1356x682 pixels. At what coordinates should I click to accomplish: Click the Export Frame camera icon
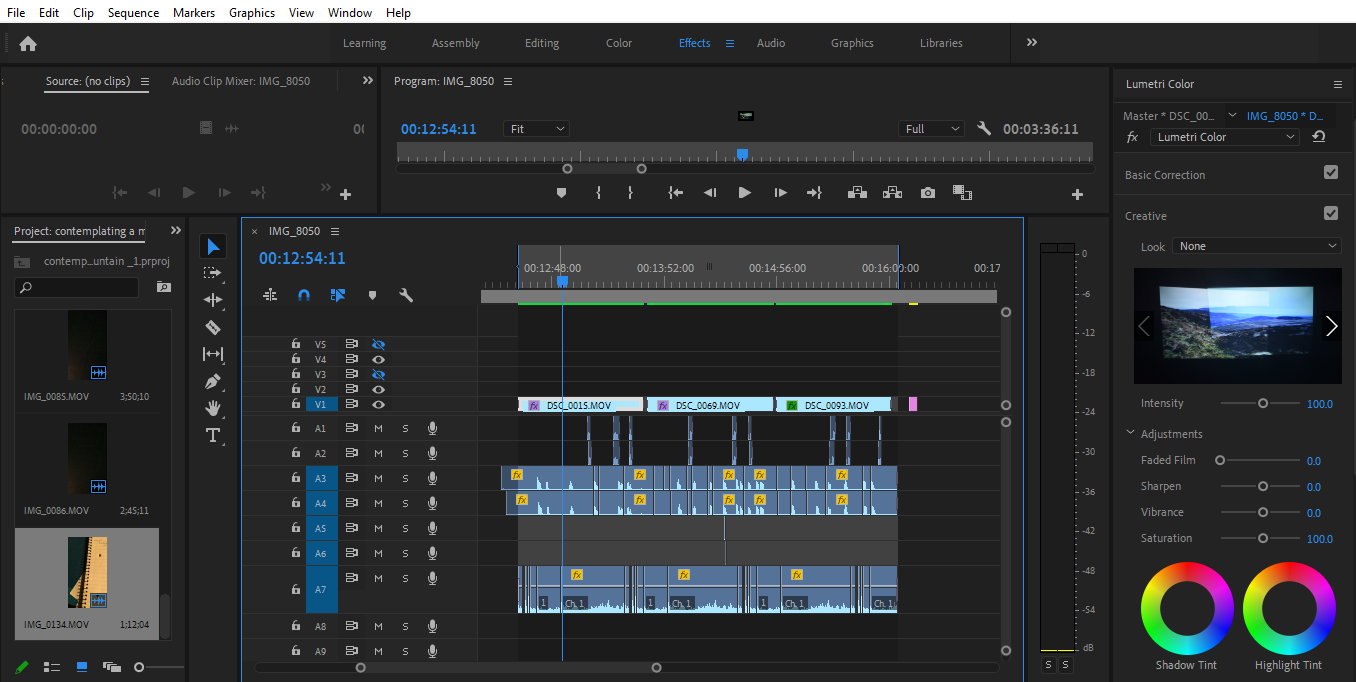coord(928,193)
